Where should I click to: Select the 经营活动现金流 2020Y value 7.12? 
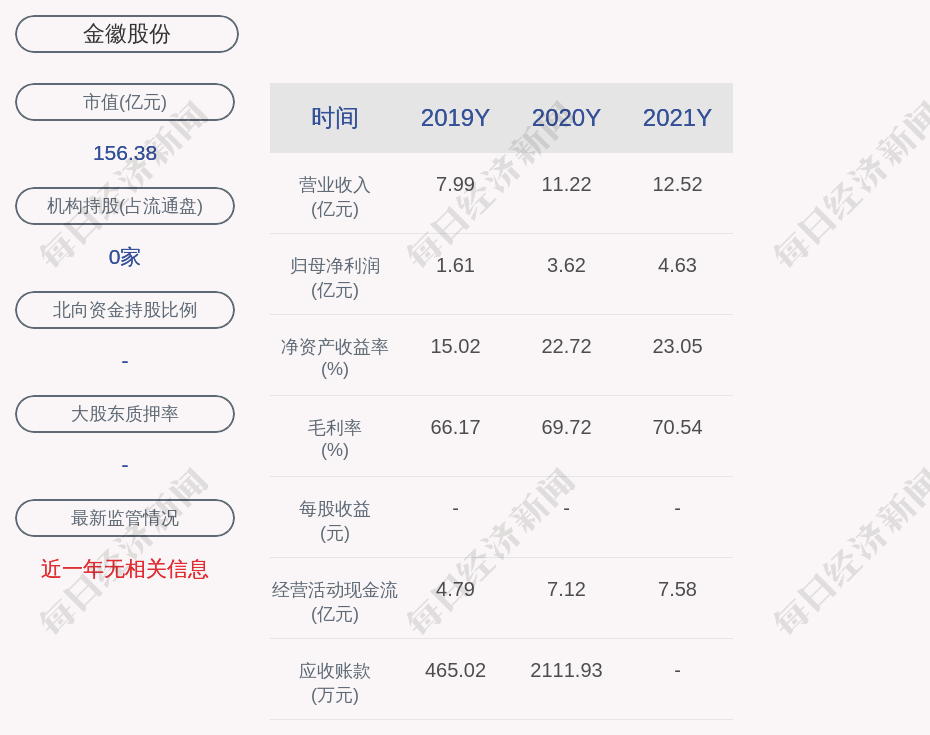(566, 589)
